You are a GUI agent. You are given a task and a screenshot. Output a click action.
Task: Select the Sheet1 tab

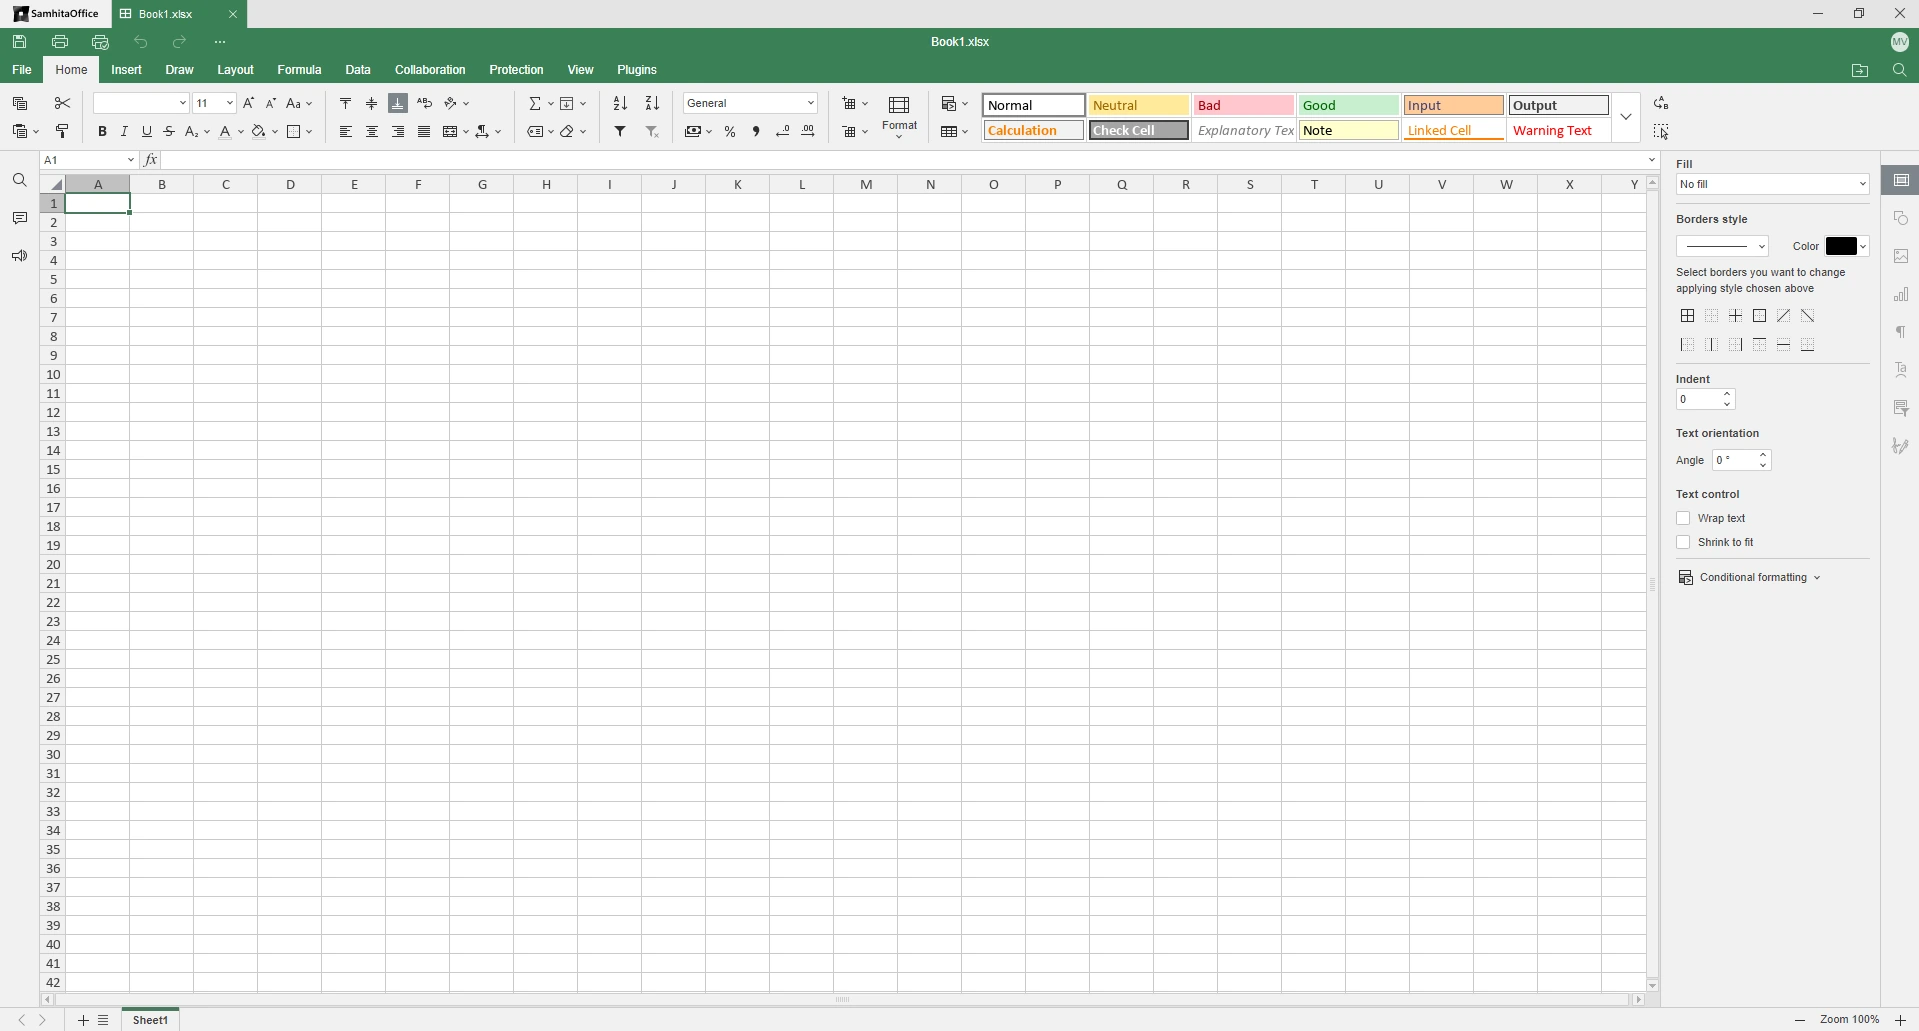151,1020
